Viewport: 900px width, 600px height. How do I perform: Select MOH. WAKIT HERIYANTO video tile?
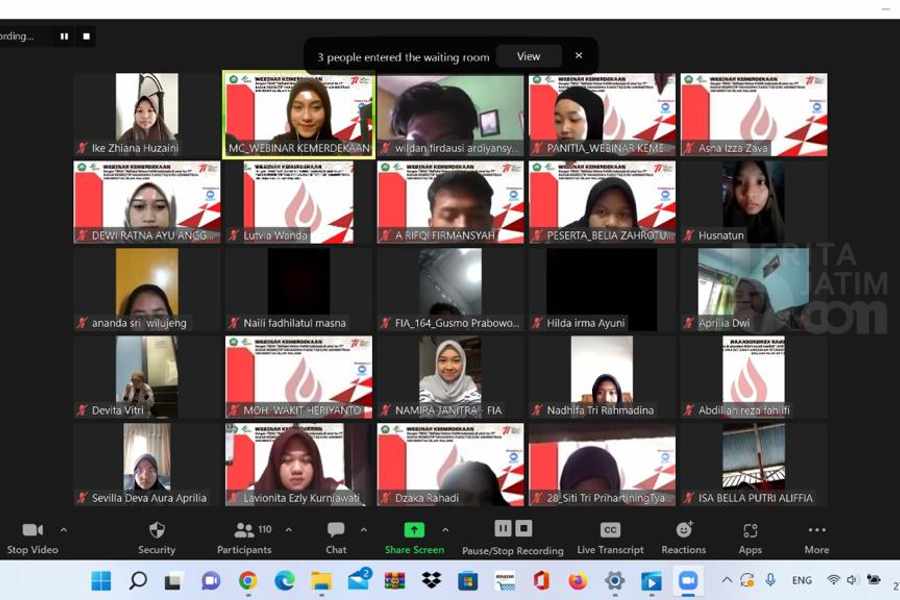pos(298,377)
